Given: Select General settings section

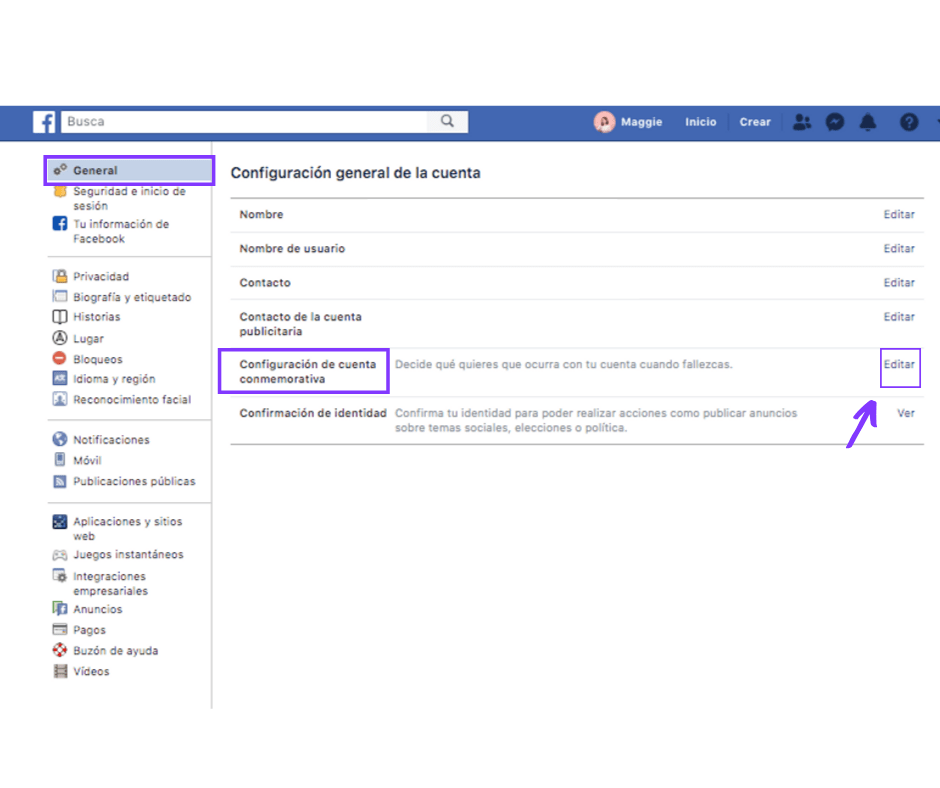Looking at the screenshot, I should 129,170.
